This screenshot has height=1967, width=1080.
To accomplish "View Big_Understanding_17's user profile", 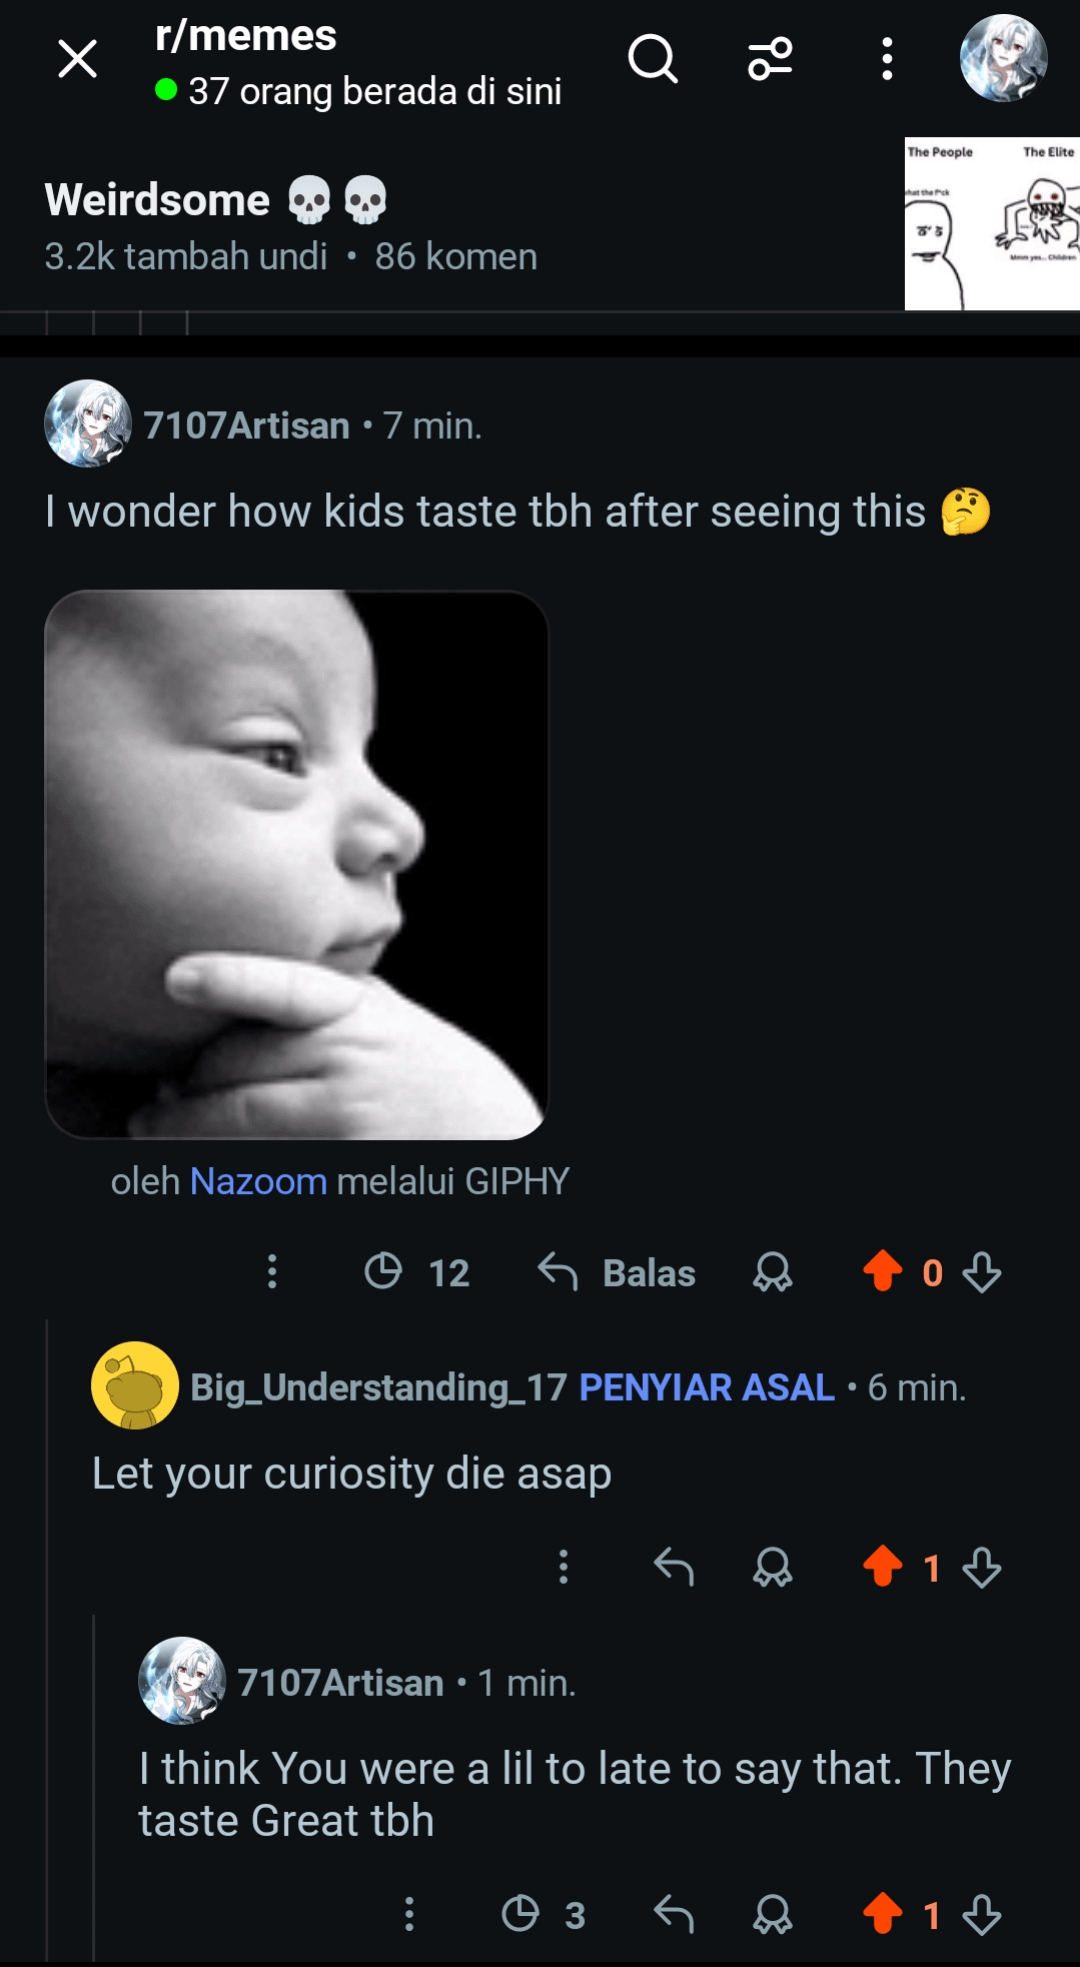I will point(378,1387).
